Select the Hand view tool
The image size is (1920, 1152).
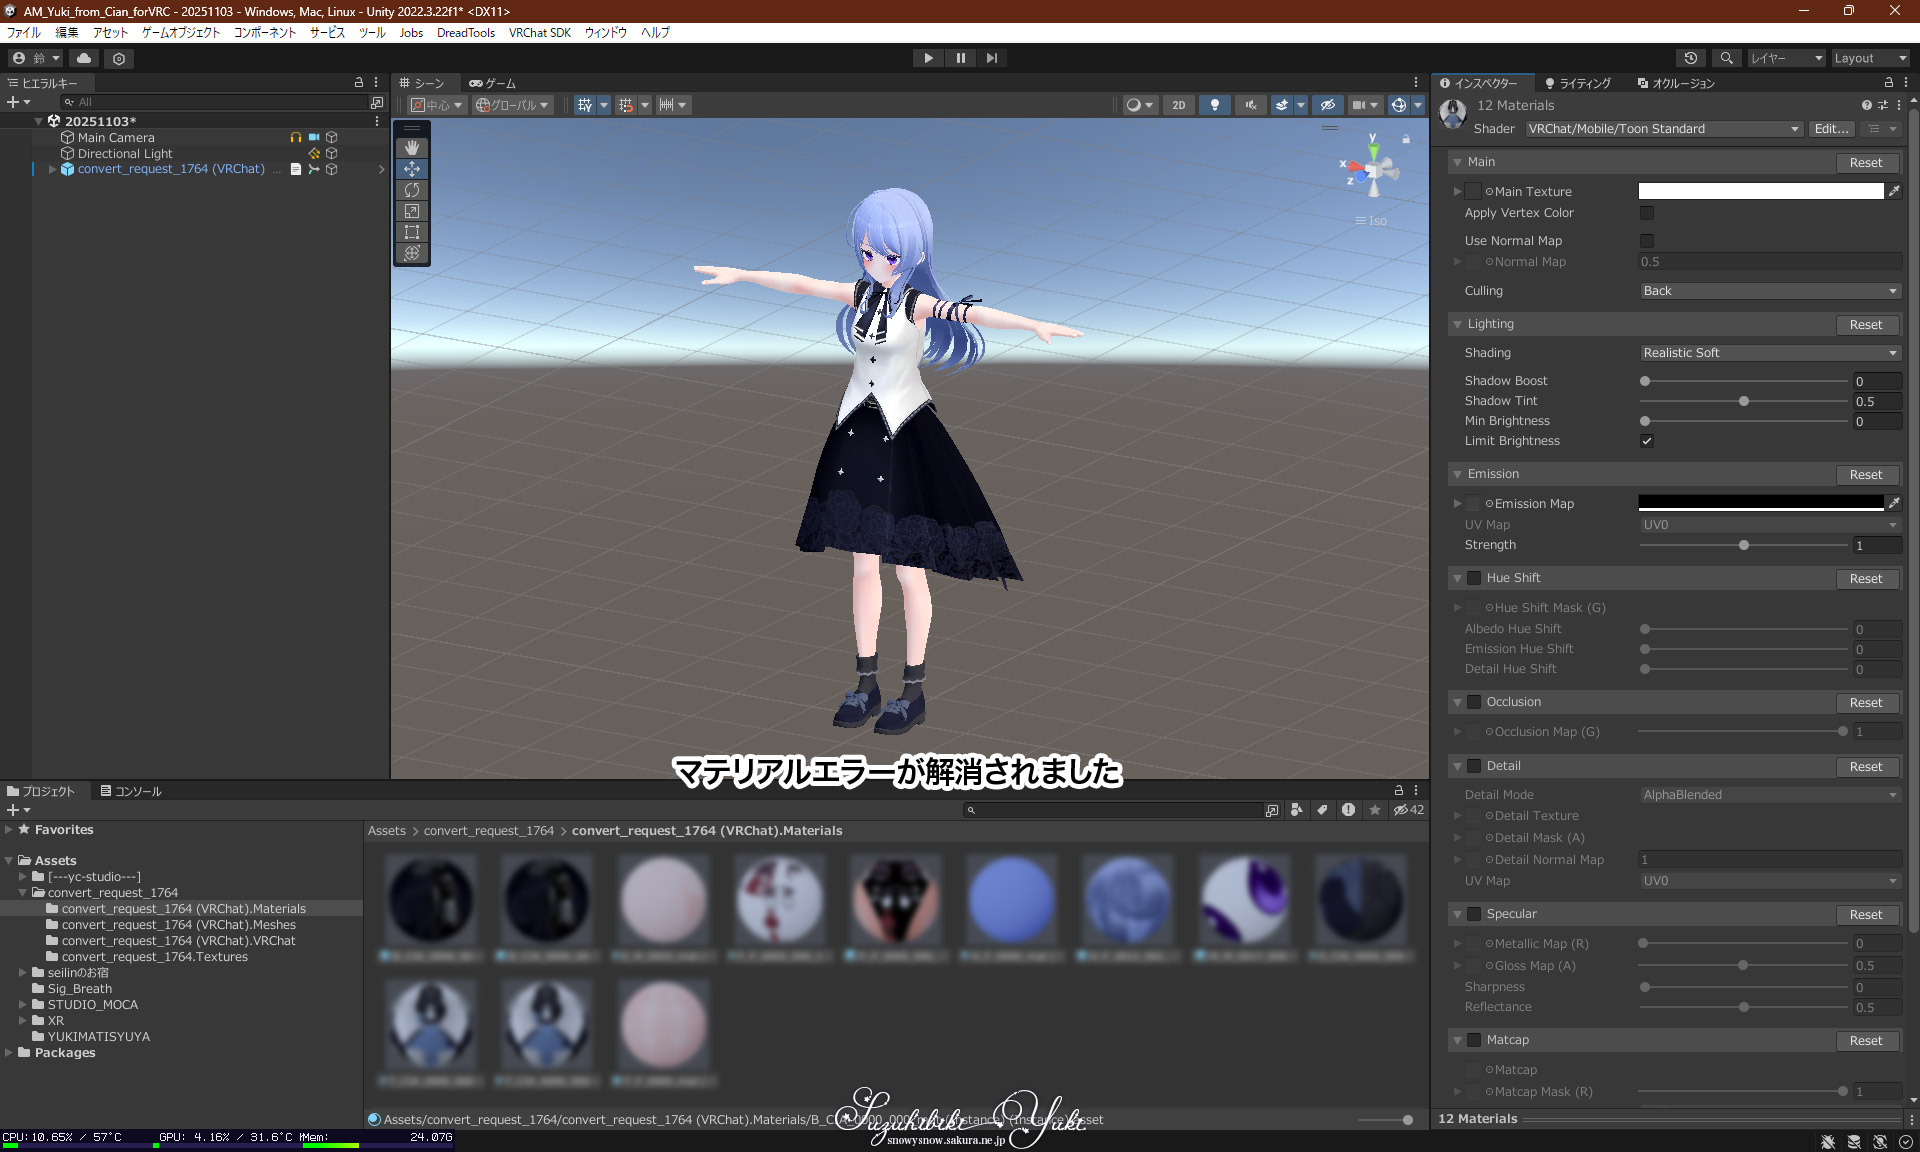[x=412, y=148]
